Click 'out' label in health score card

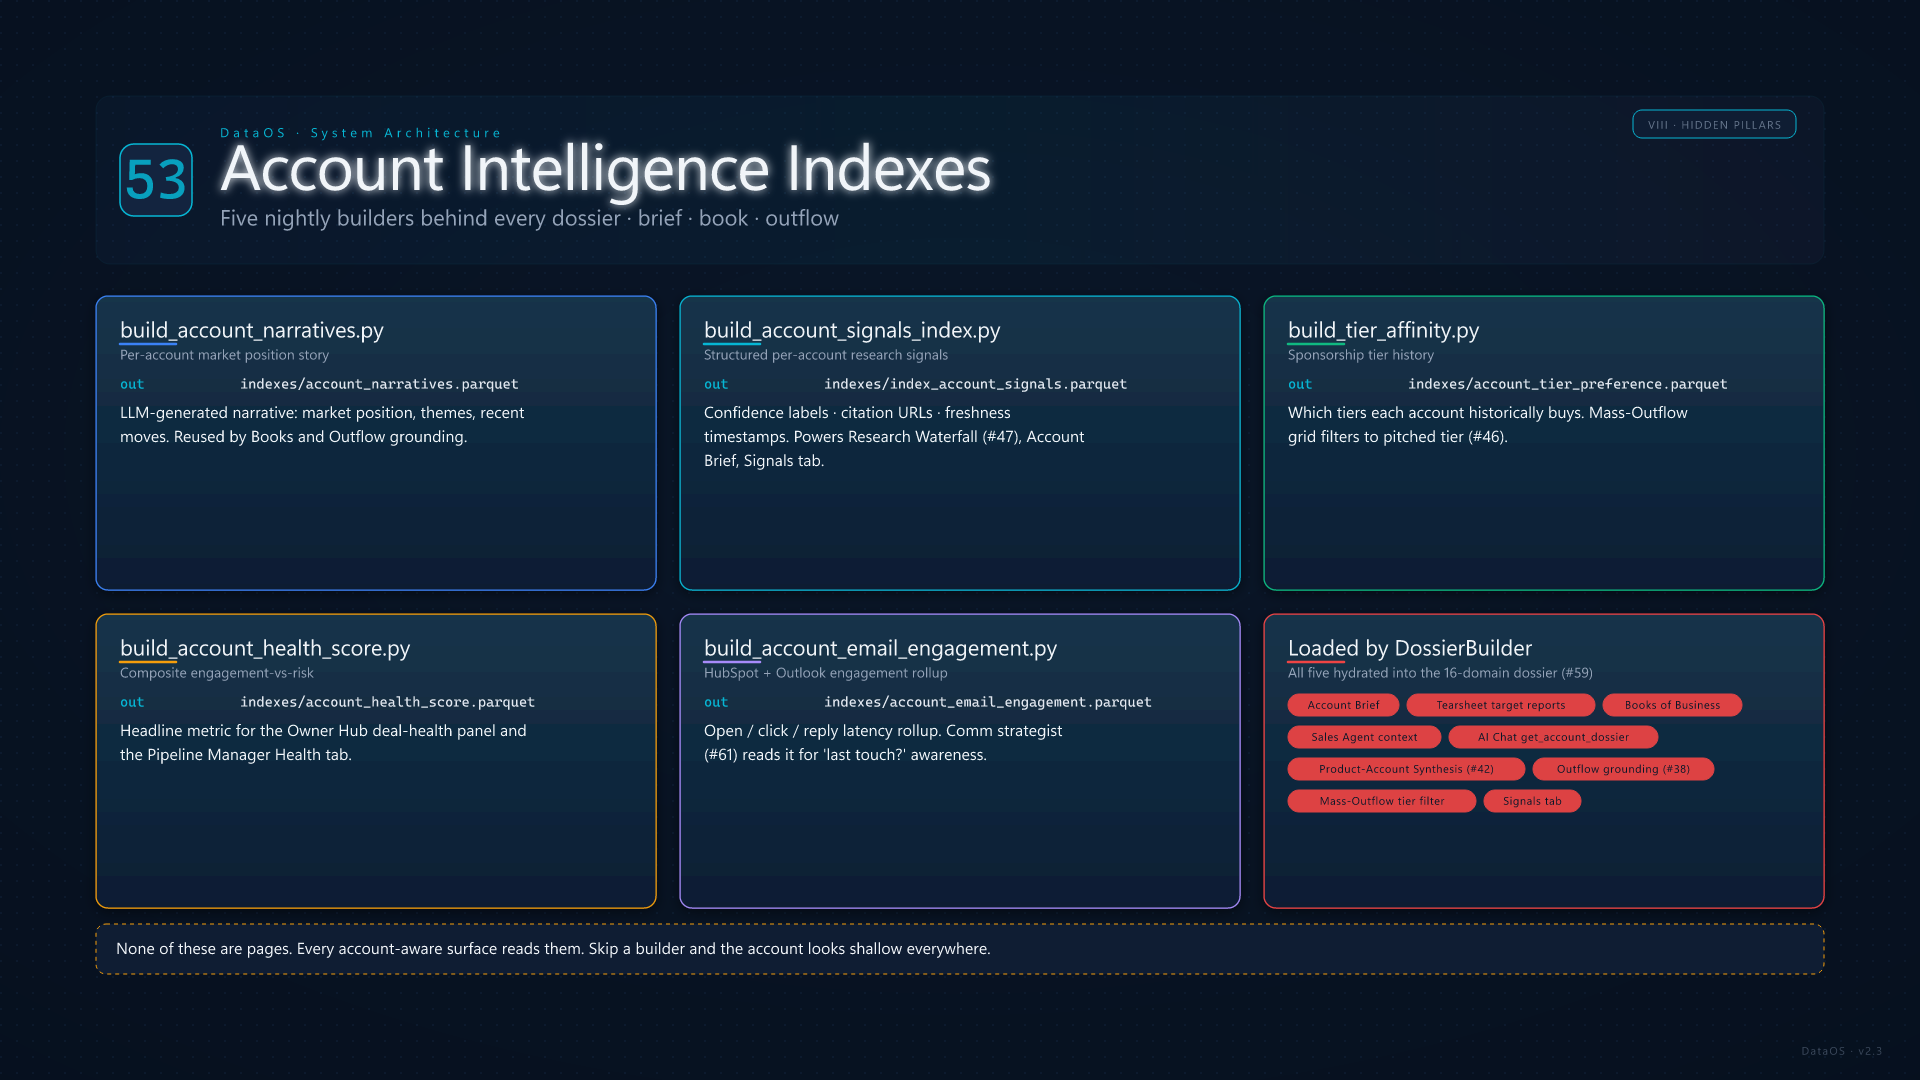pyautogui.click(x=132, y=702)
